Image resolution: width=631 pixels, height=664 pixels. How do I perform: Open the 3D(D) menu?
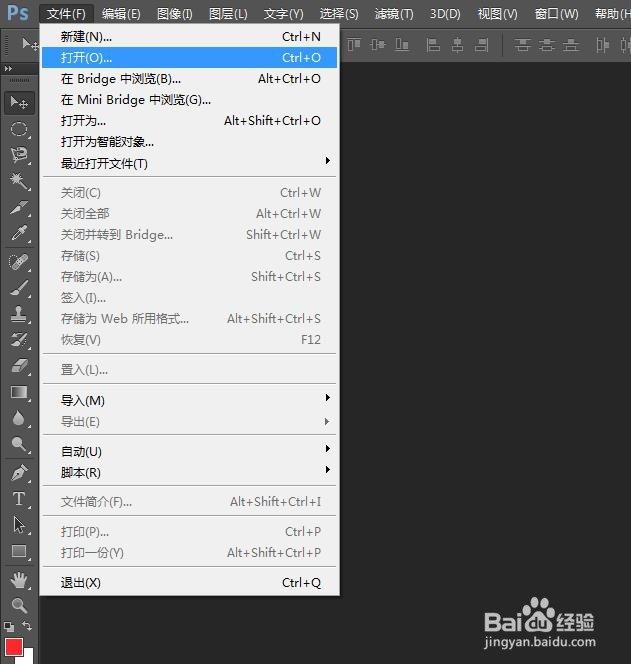[445, 14]
